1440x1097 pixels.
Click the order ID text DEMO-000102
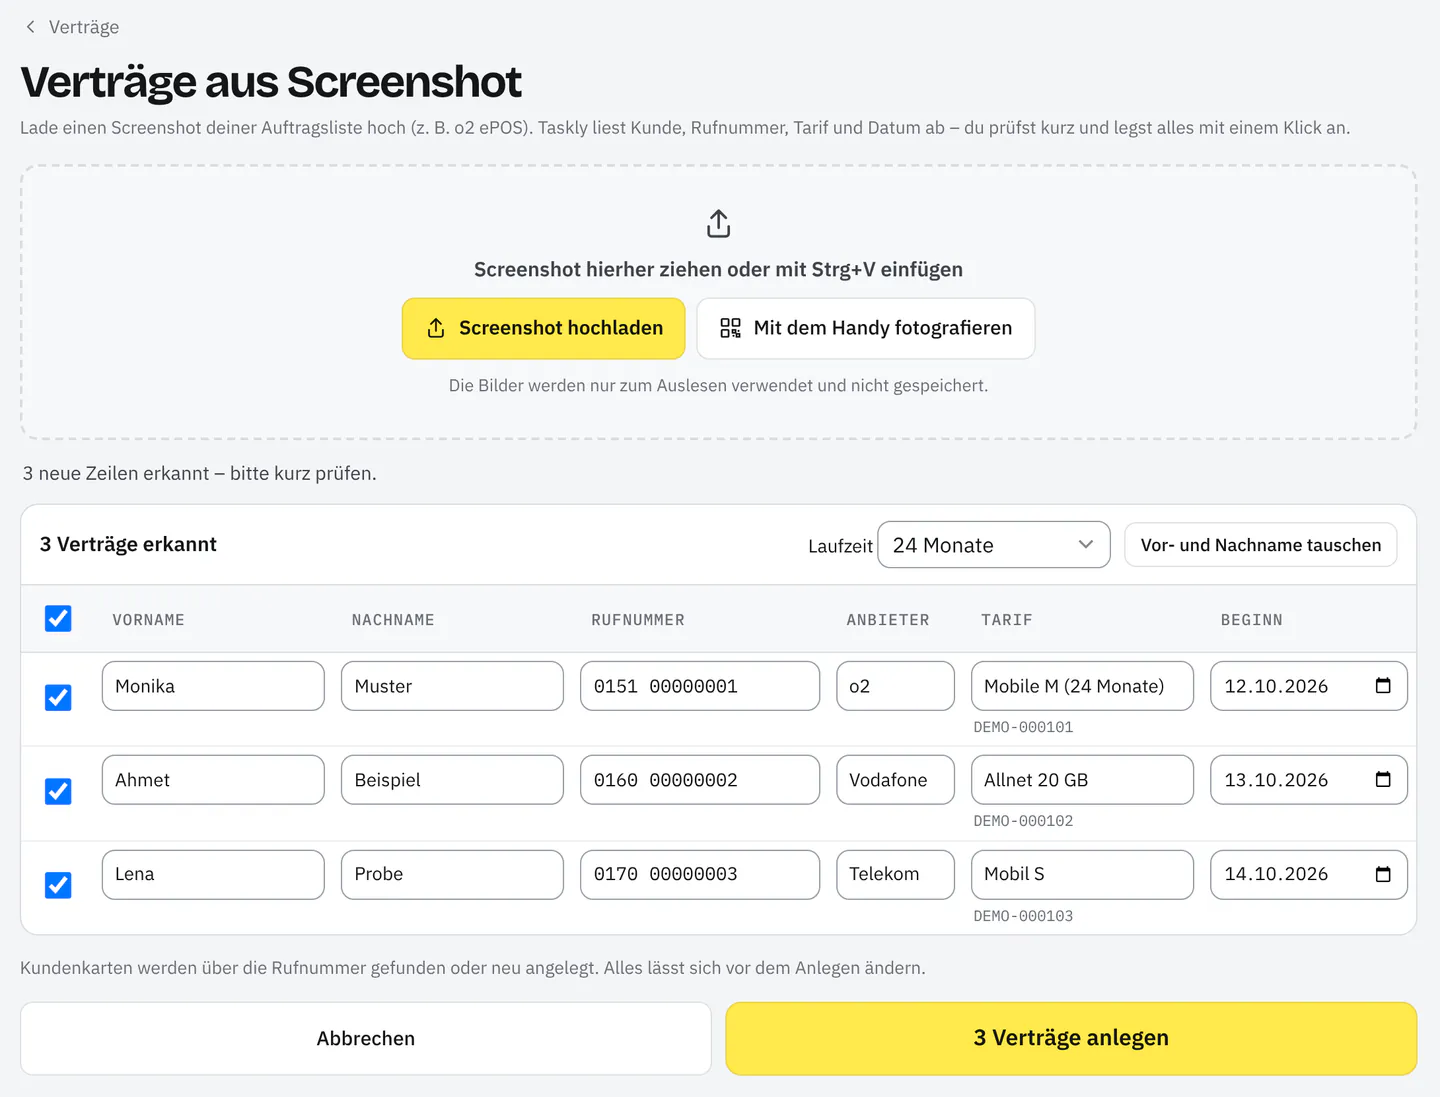tap(1023, 821)
